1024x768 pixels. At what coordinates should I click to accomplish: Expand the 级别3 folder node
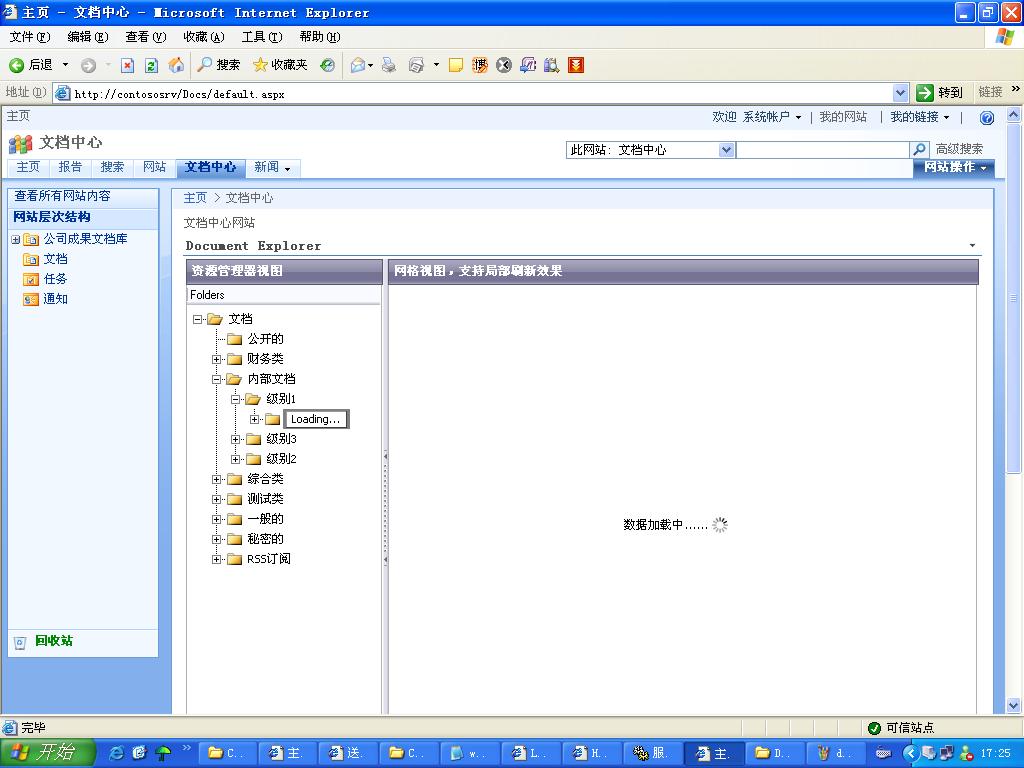pos(236,439)
